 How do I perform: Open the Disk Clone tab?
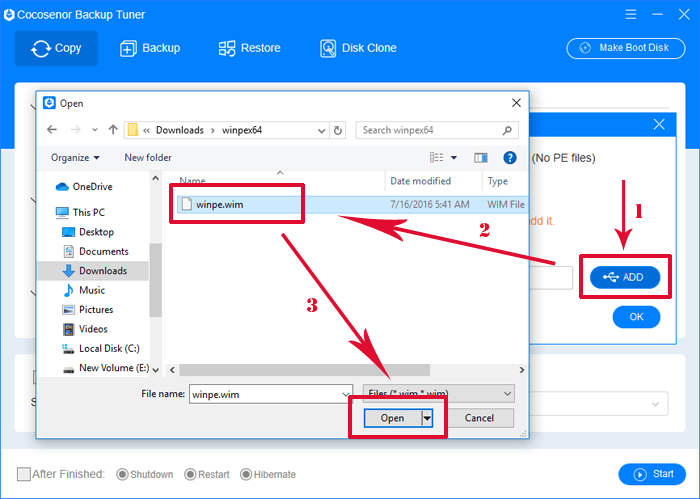[x=358, y=48]
